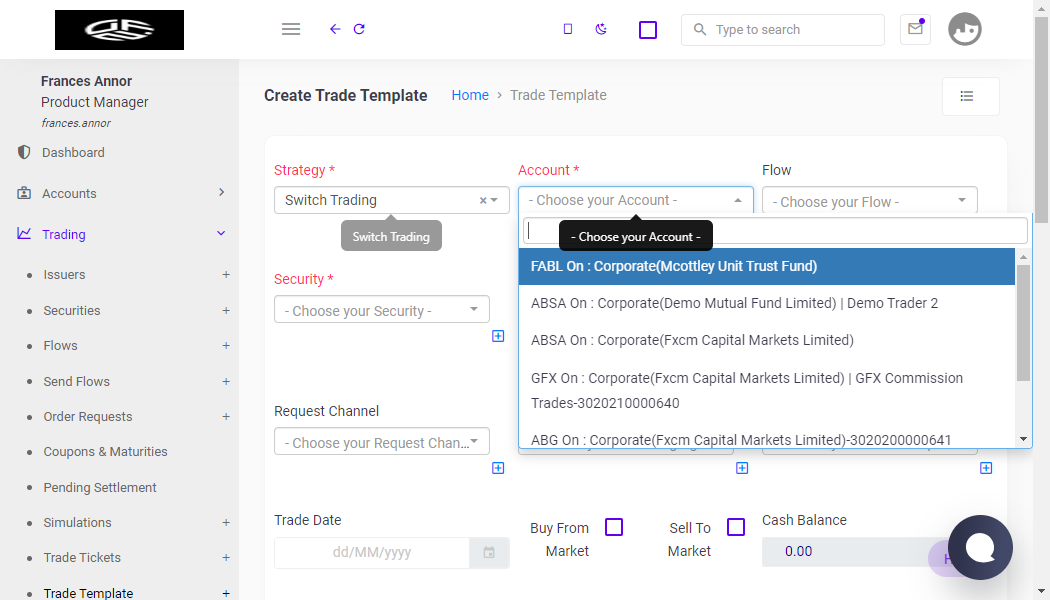Select GFX On GFX Commission Trades option
1050x600 pixels.
tap(767, 390)
